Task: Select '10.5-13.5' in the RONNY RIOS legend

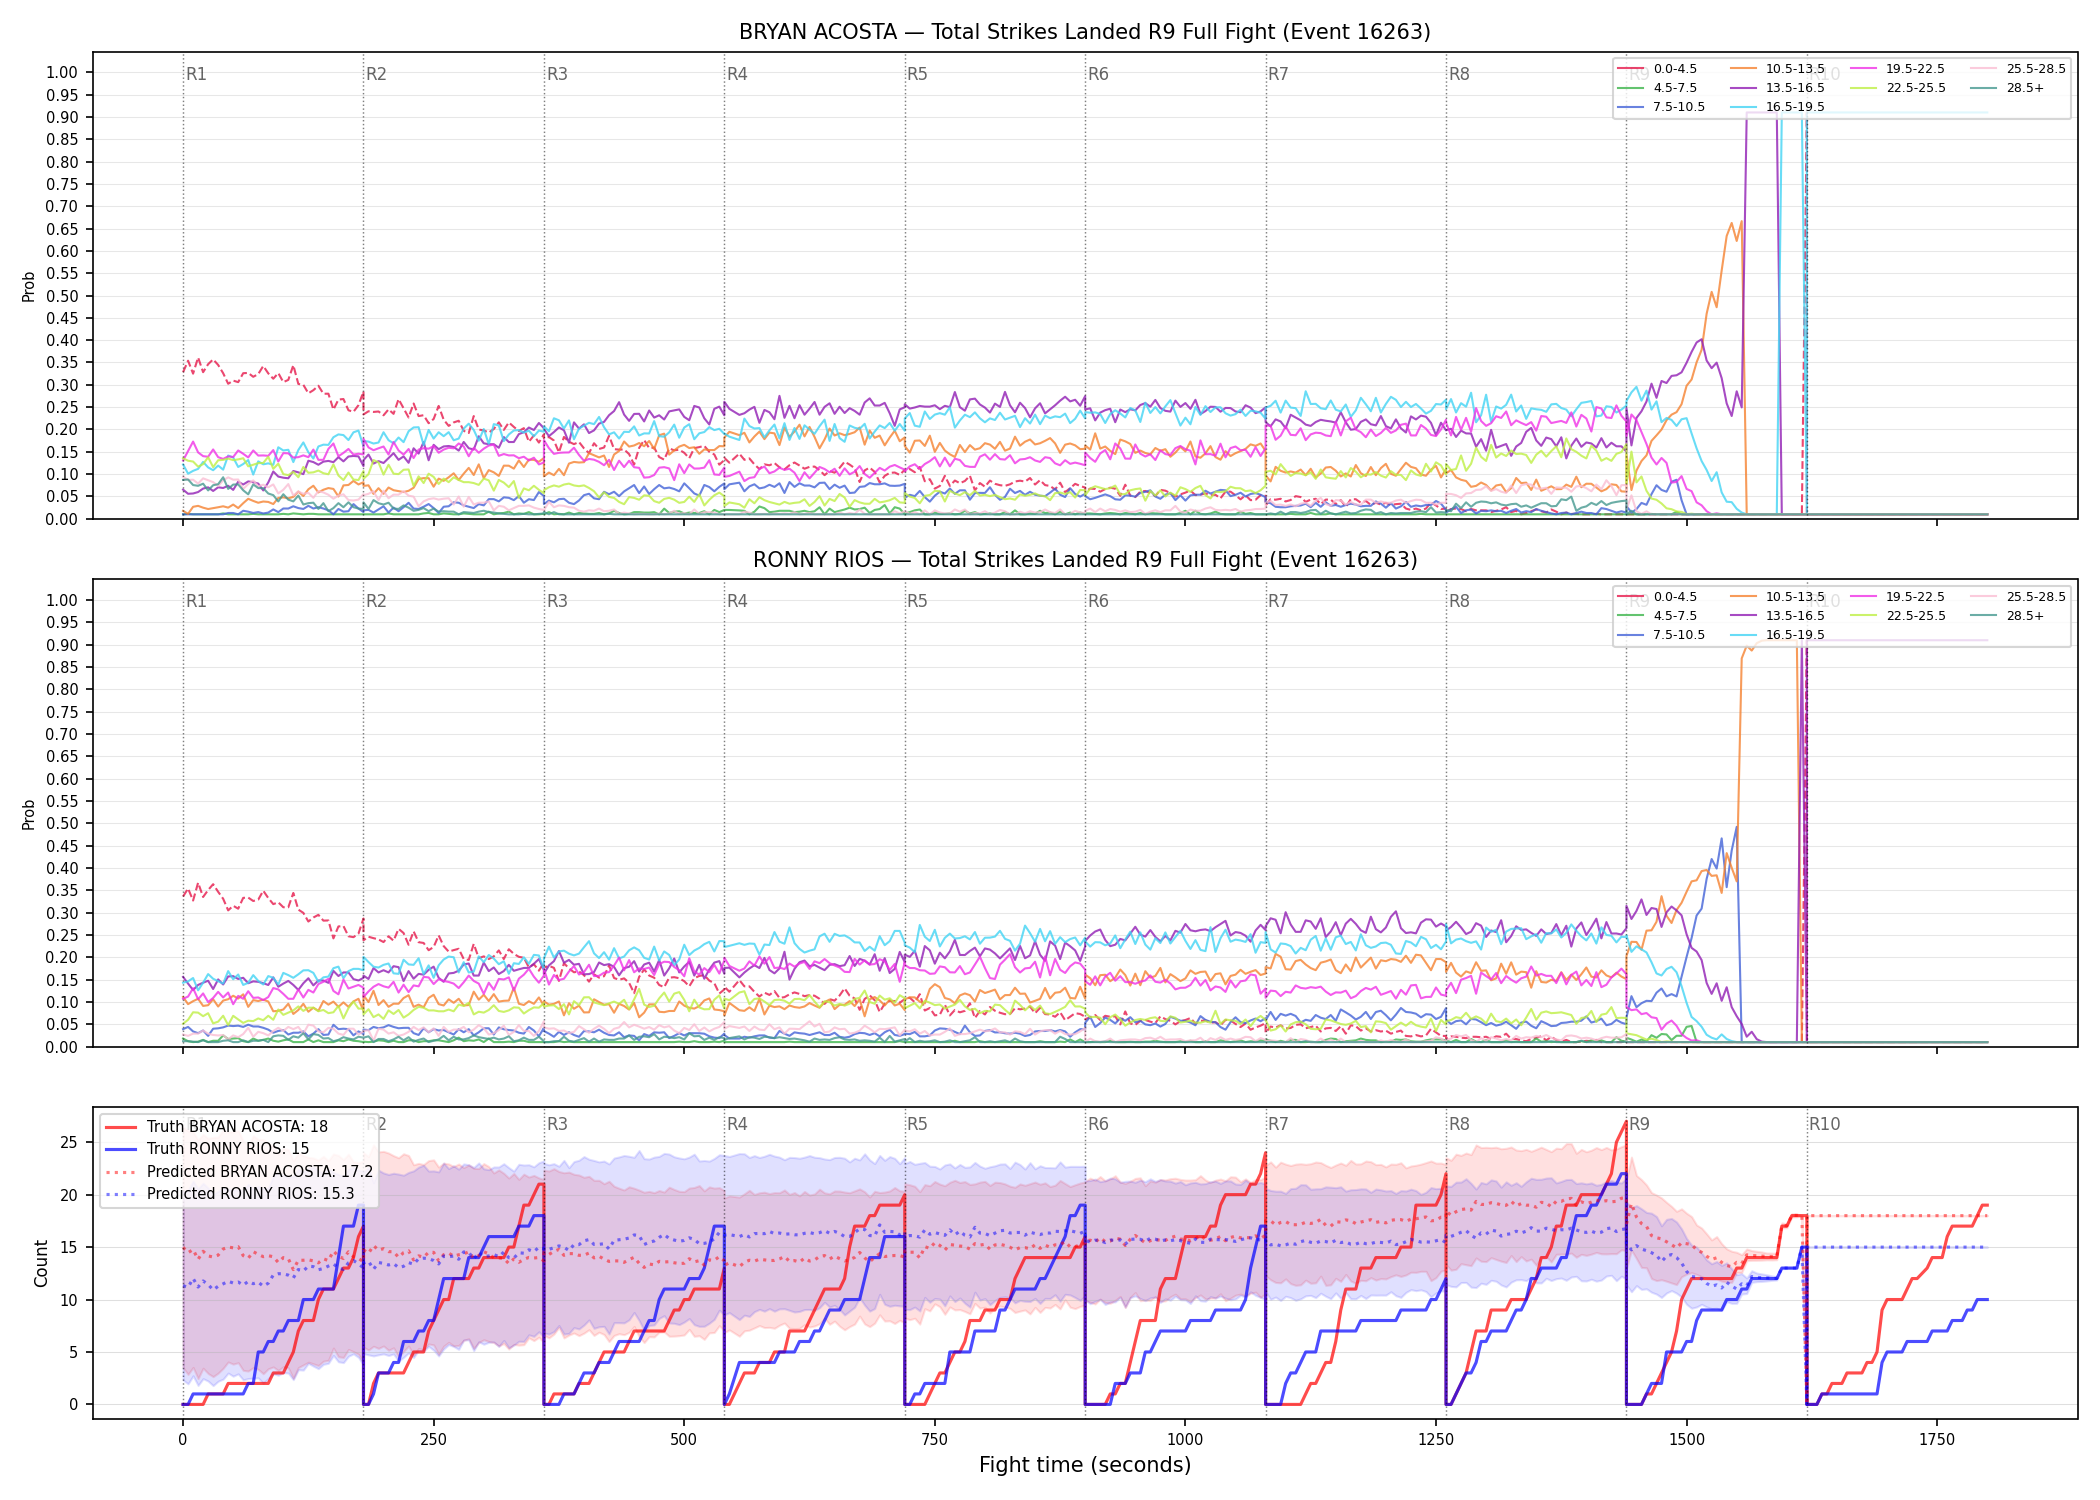Action: click(1795, 597)
